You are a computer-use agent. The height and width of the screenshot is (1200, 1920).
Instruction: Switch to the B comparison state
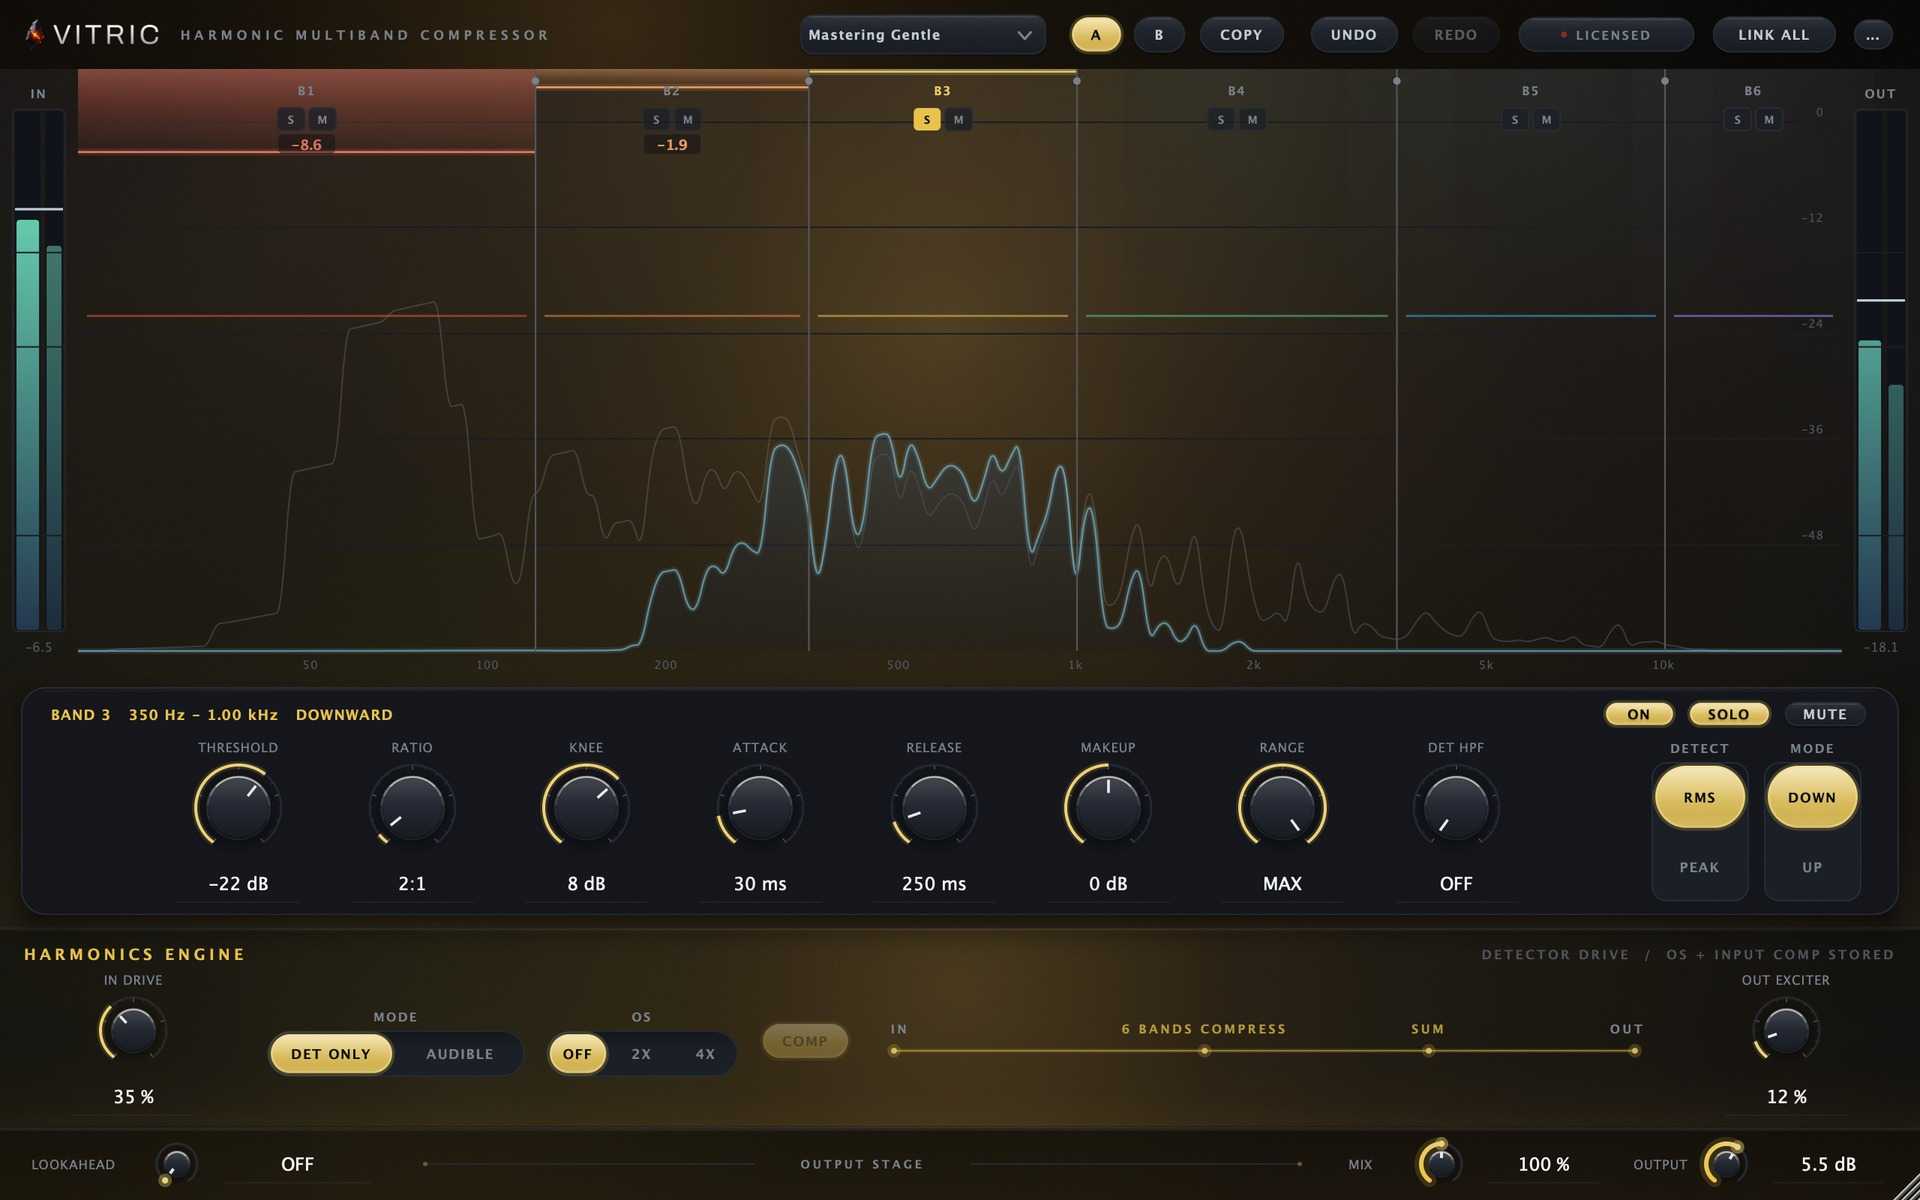coord(1159,35)
